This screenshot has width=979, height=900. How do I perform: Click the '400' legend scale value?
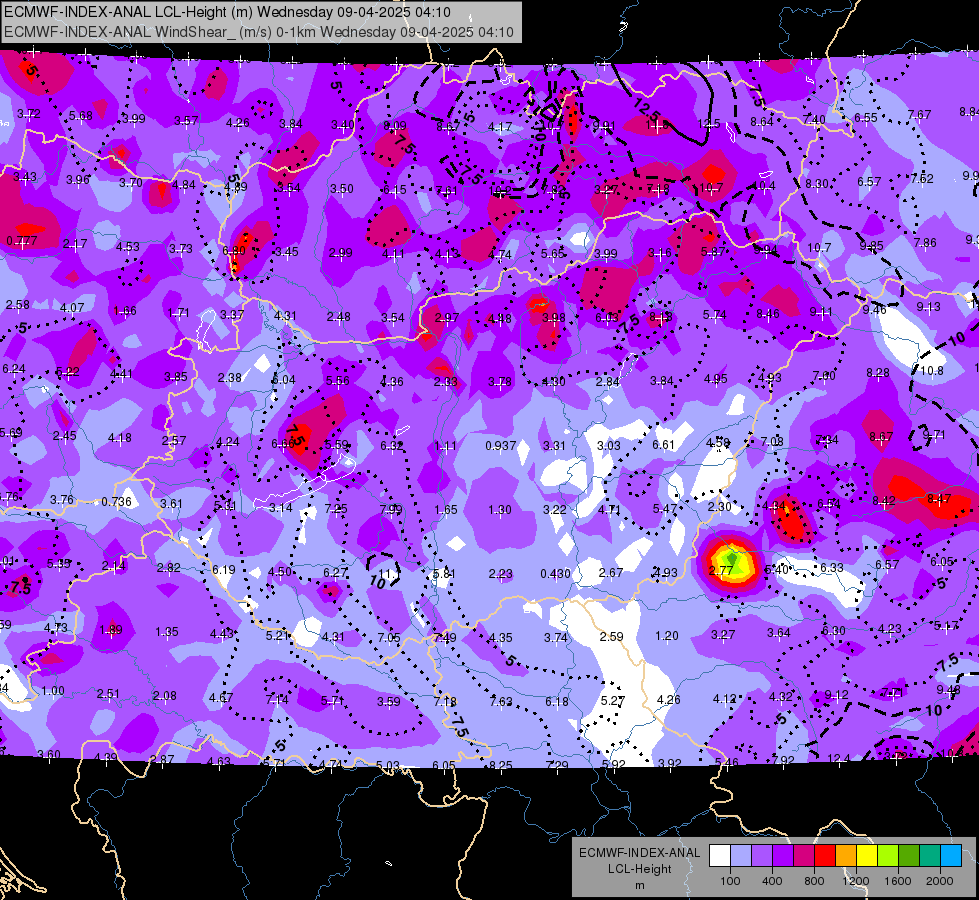[x=772, y=881]
